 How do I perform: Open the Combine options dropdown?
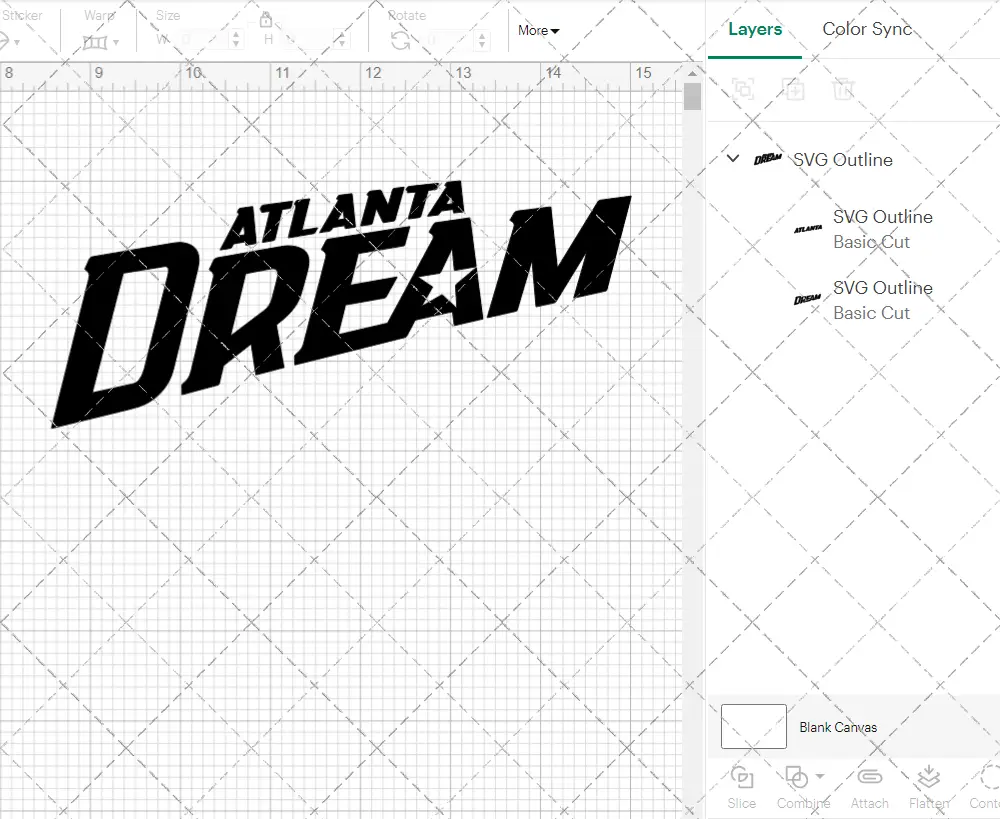click(820, 776)
